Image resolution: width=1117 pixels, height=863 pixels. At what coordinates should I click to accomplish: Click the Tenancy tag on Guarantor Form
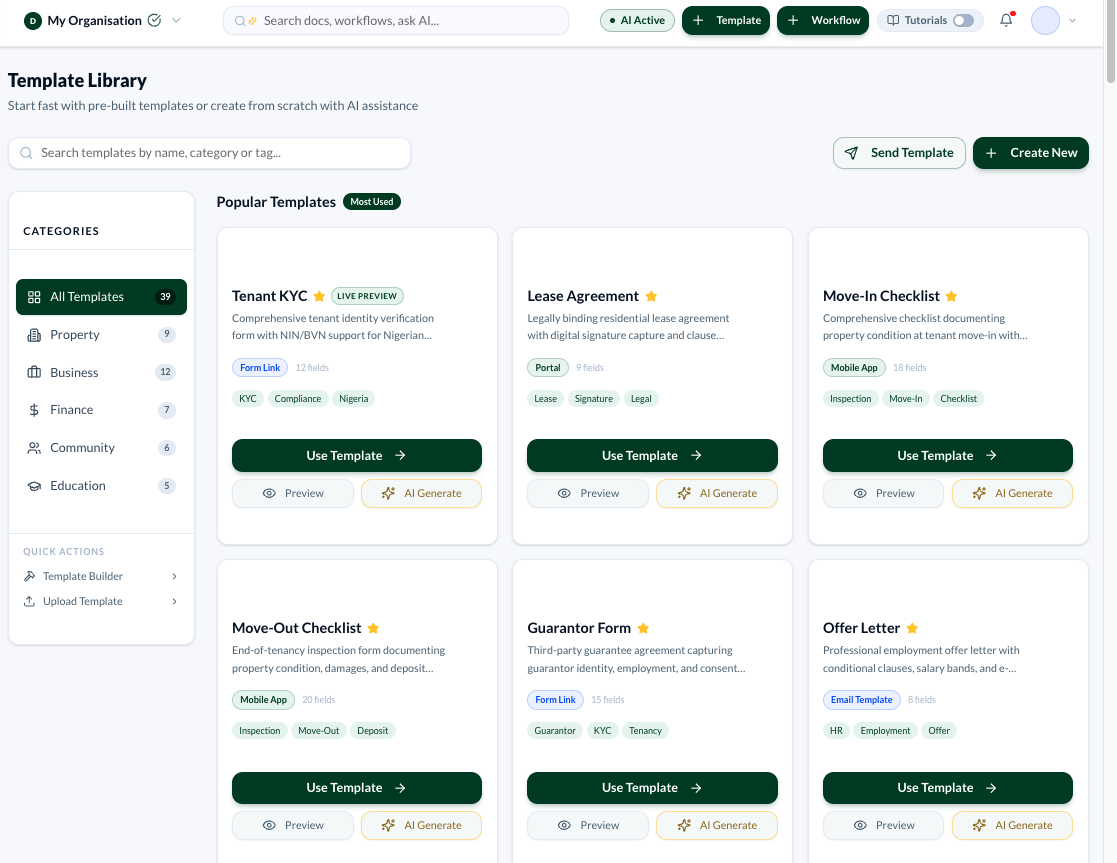(645, 730)
